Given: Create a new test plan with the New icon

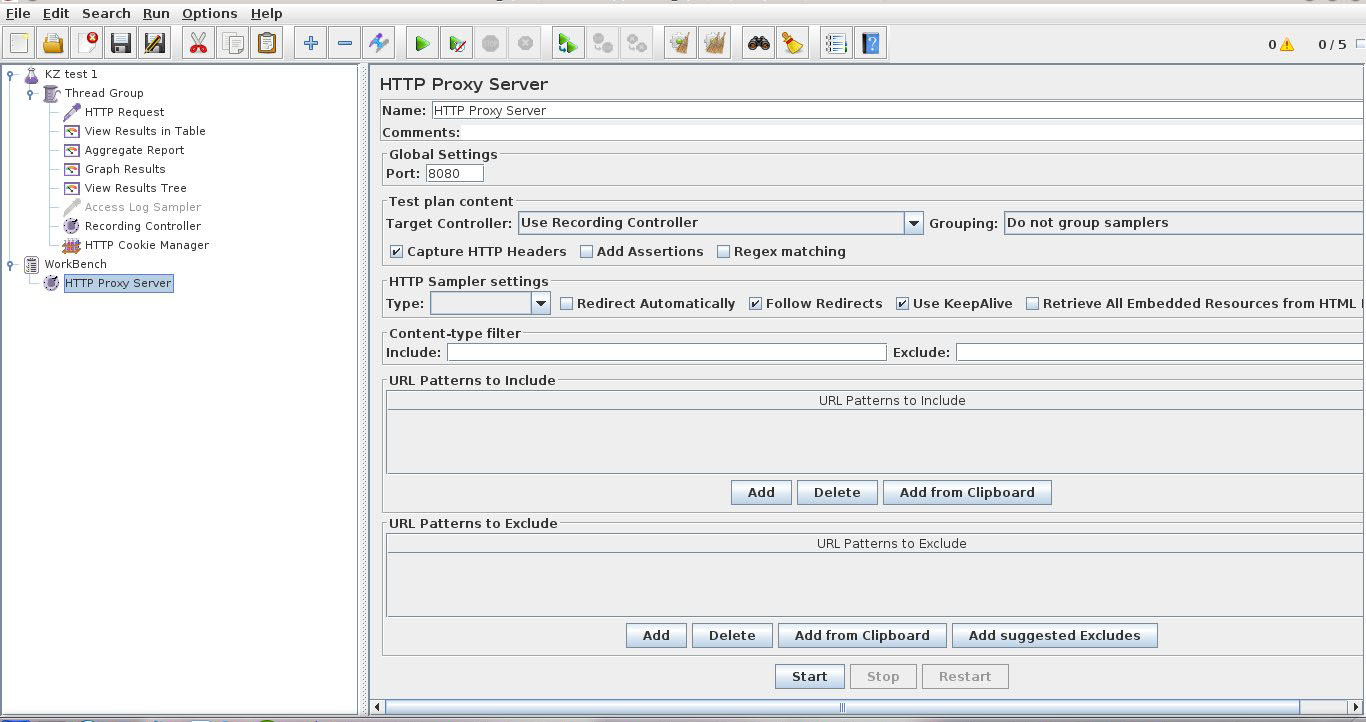Looking at the screenshot, I should tap(19, 43).
